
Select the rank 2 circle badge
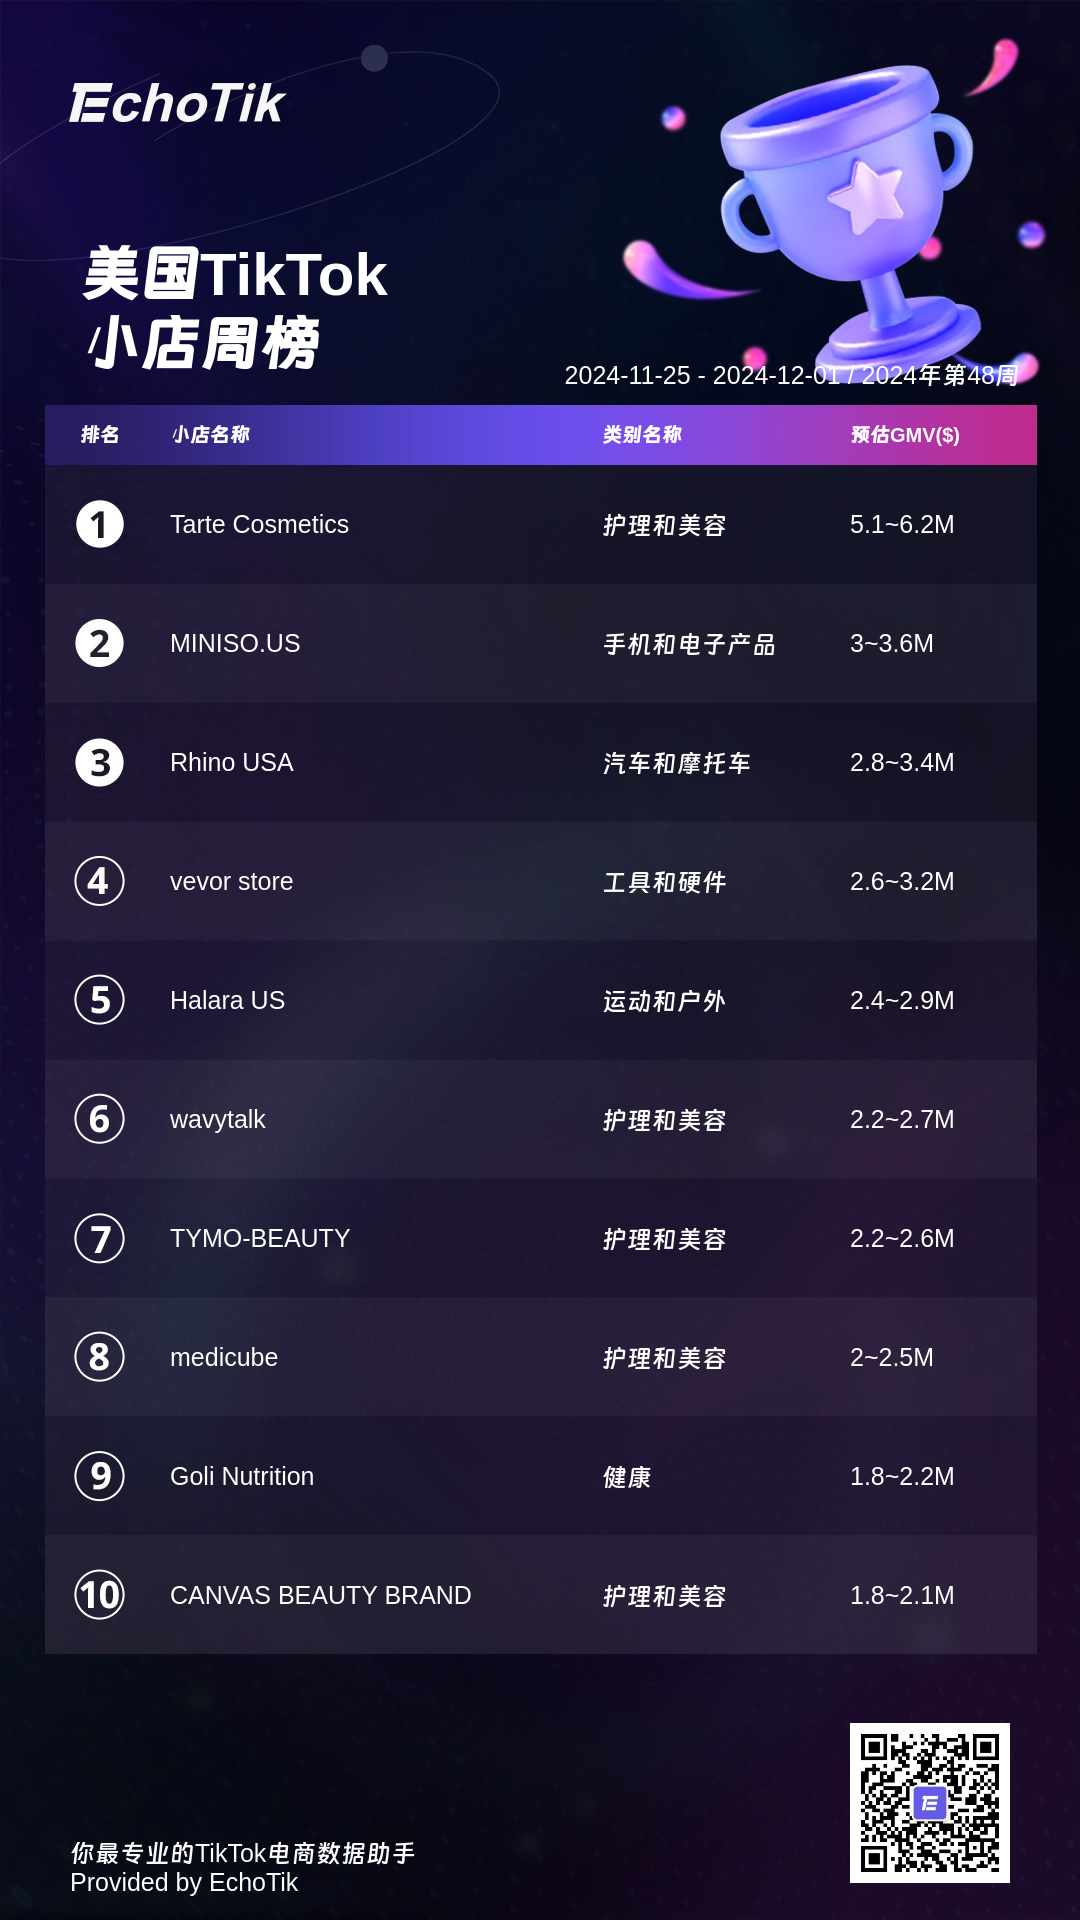point(100,643)
